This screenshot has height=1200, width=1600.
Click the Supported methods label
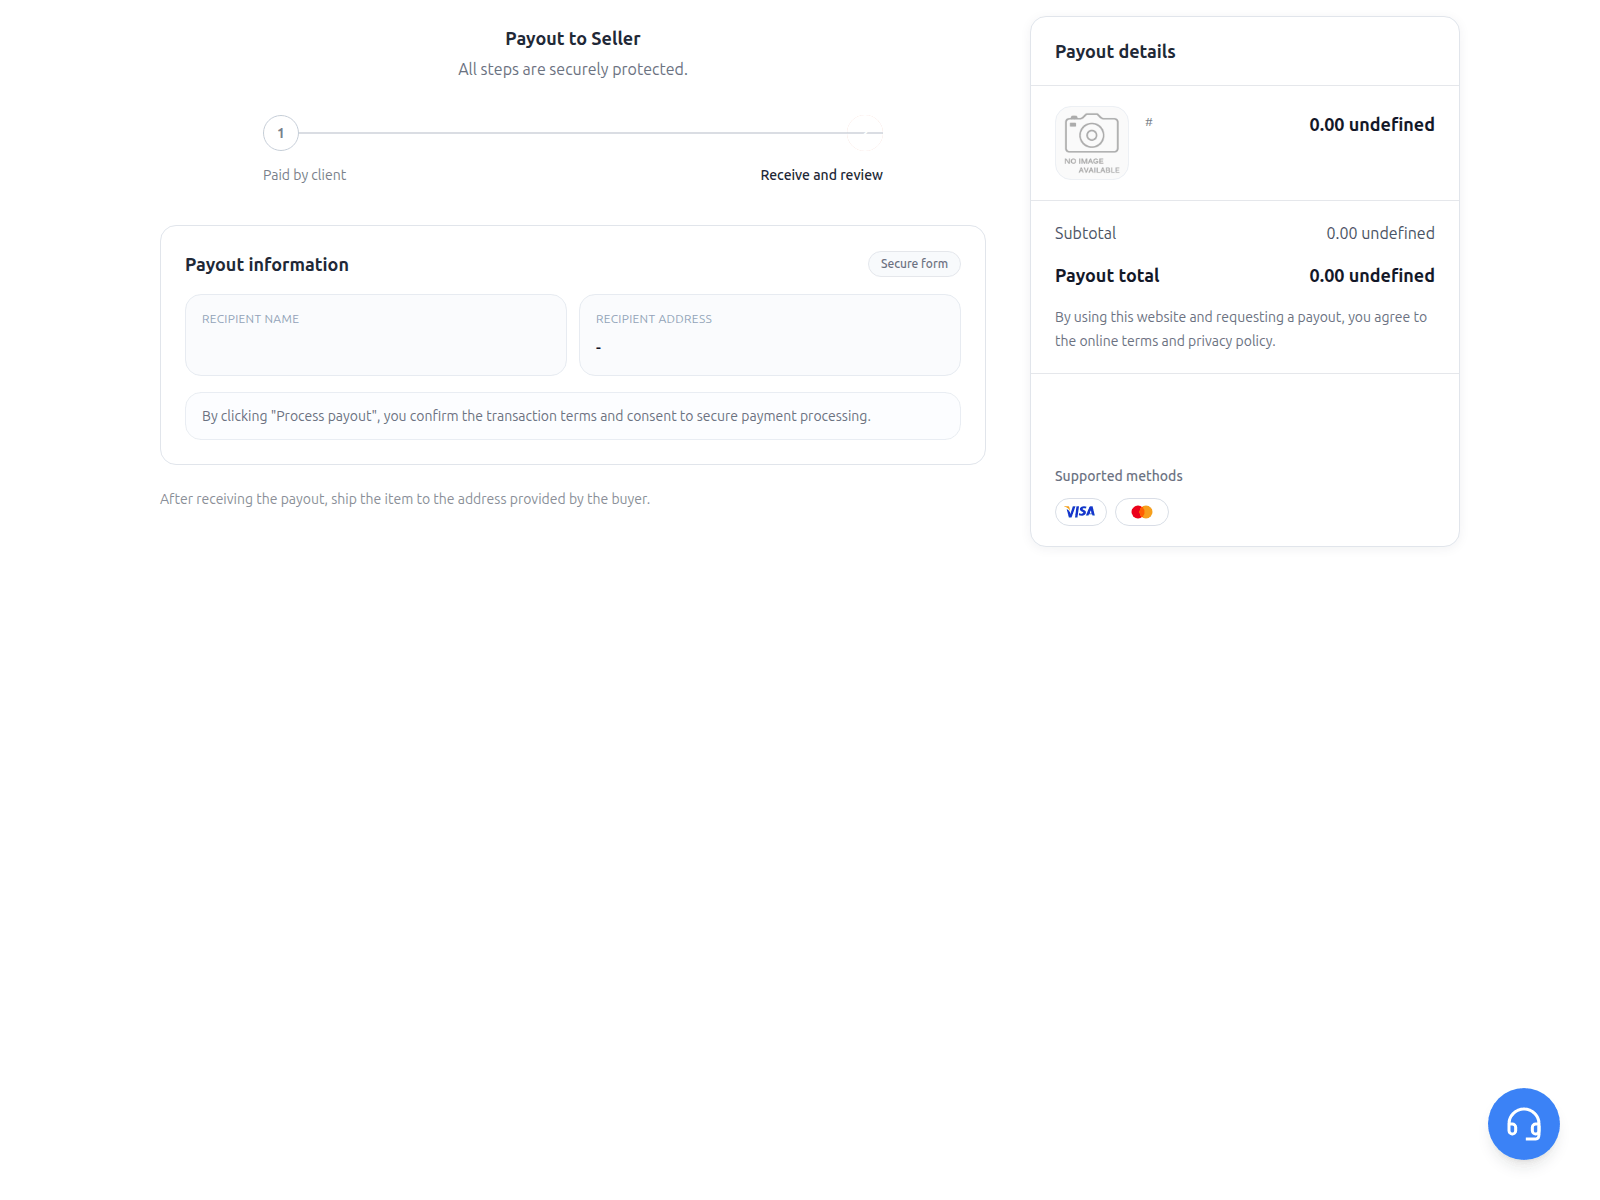[x=1118, y=476]
